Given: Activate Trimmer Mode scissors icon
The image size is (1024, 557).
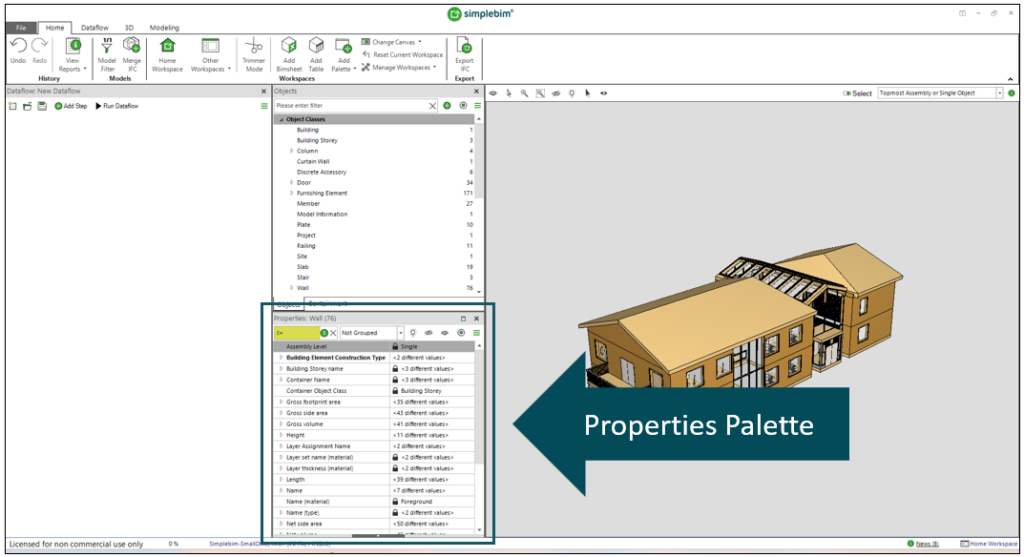Looking at the screenshot, I should tap(253, 46).
